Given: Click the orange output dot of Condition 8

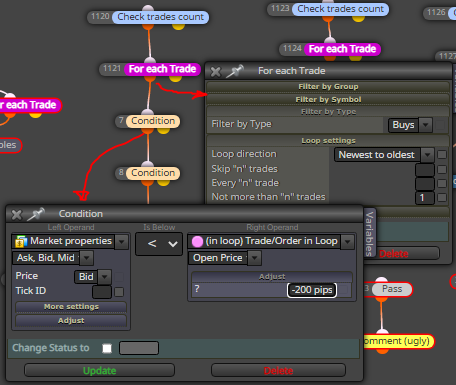Looking at the screenshot, I should [x=148, y=182].
